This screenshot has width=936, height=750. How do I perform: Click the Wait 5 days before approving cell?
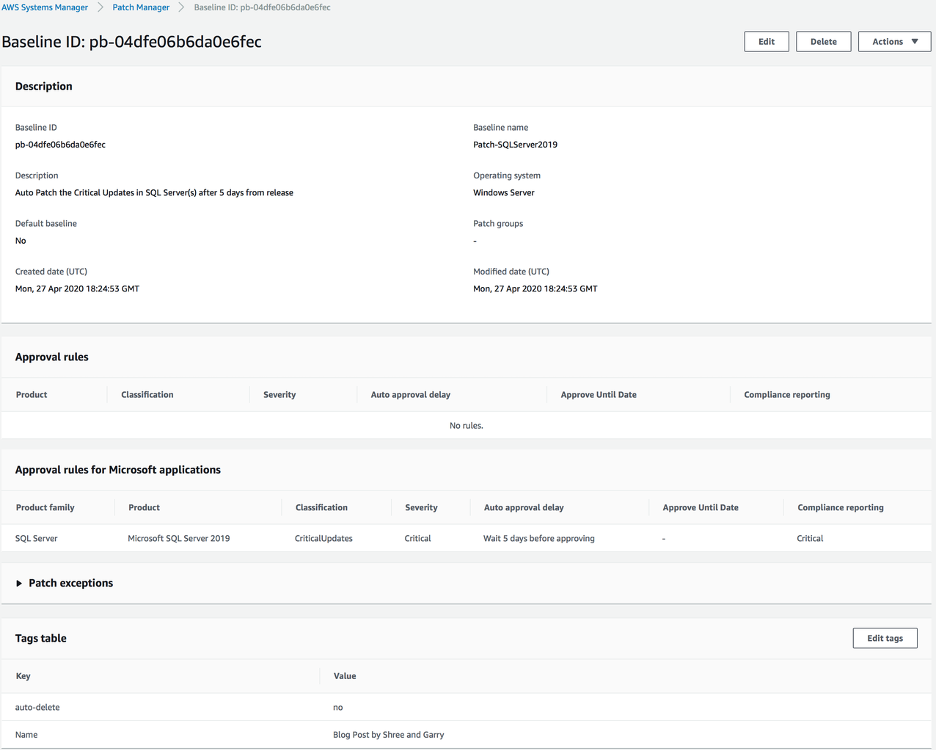[x=539, y=537]
